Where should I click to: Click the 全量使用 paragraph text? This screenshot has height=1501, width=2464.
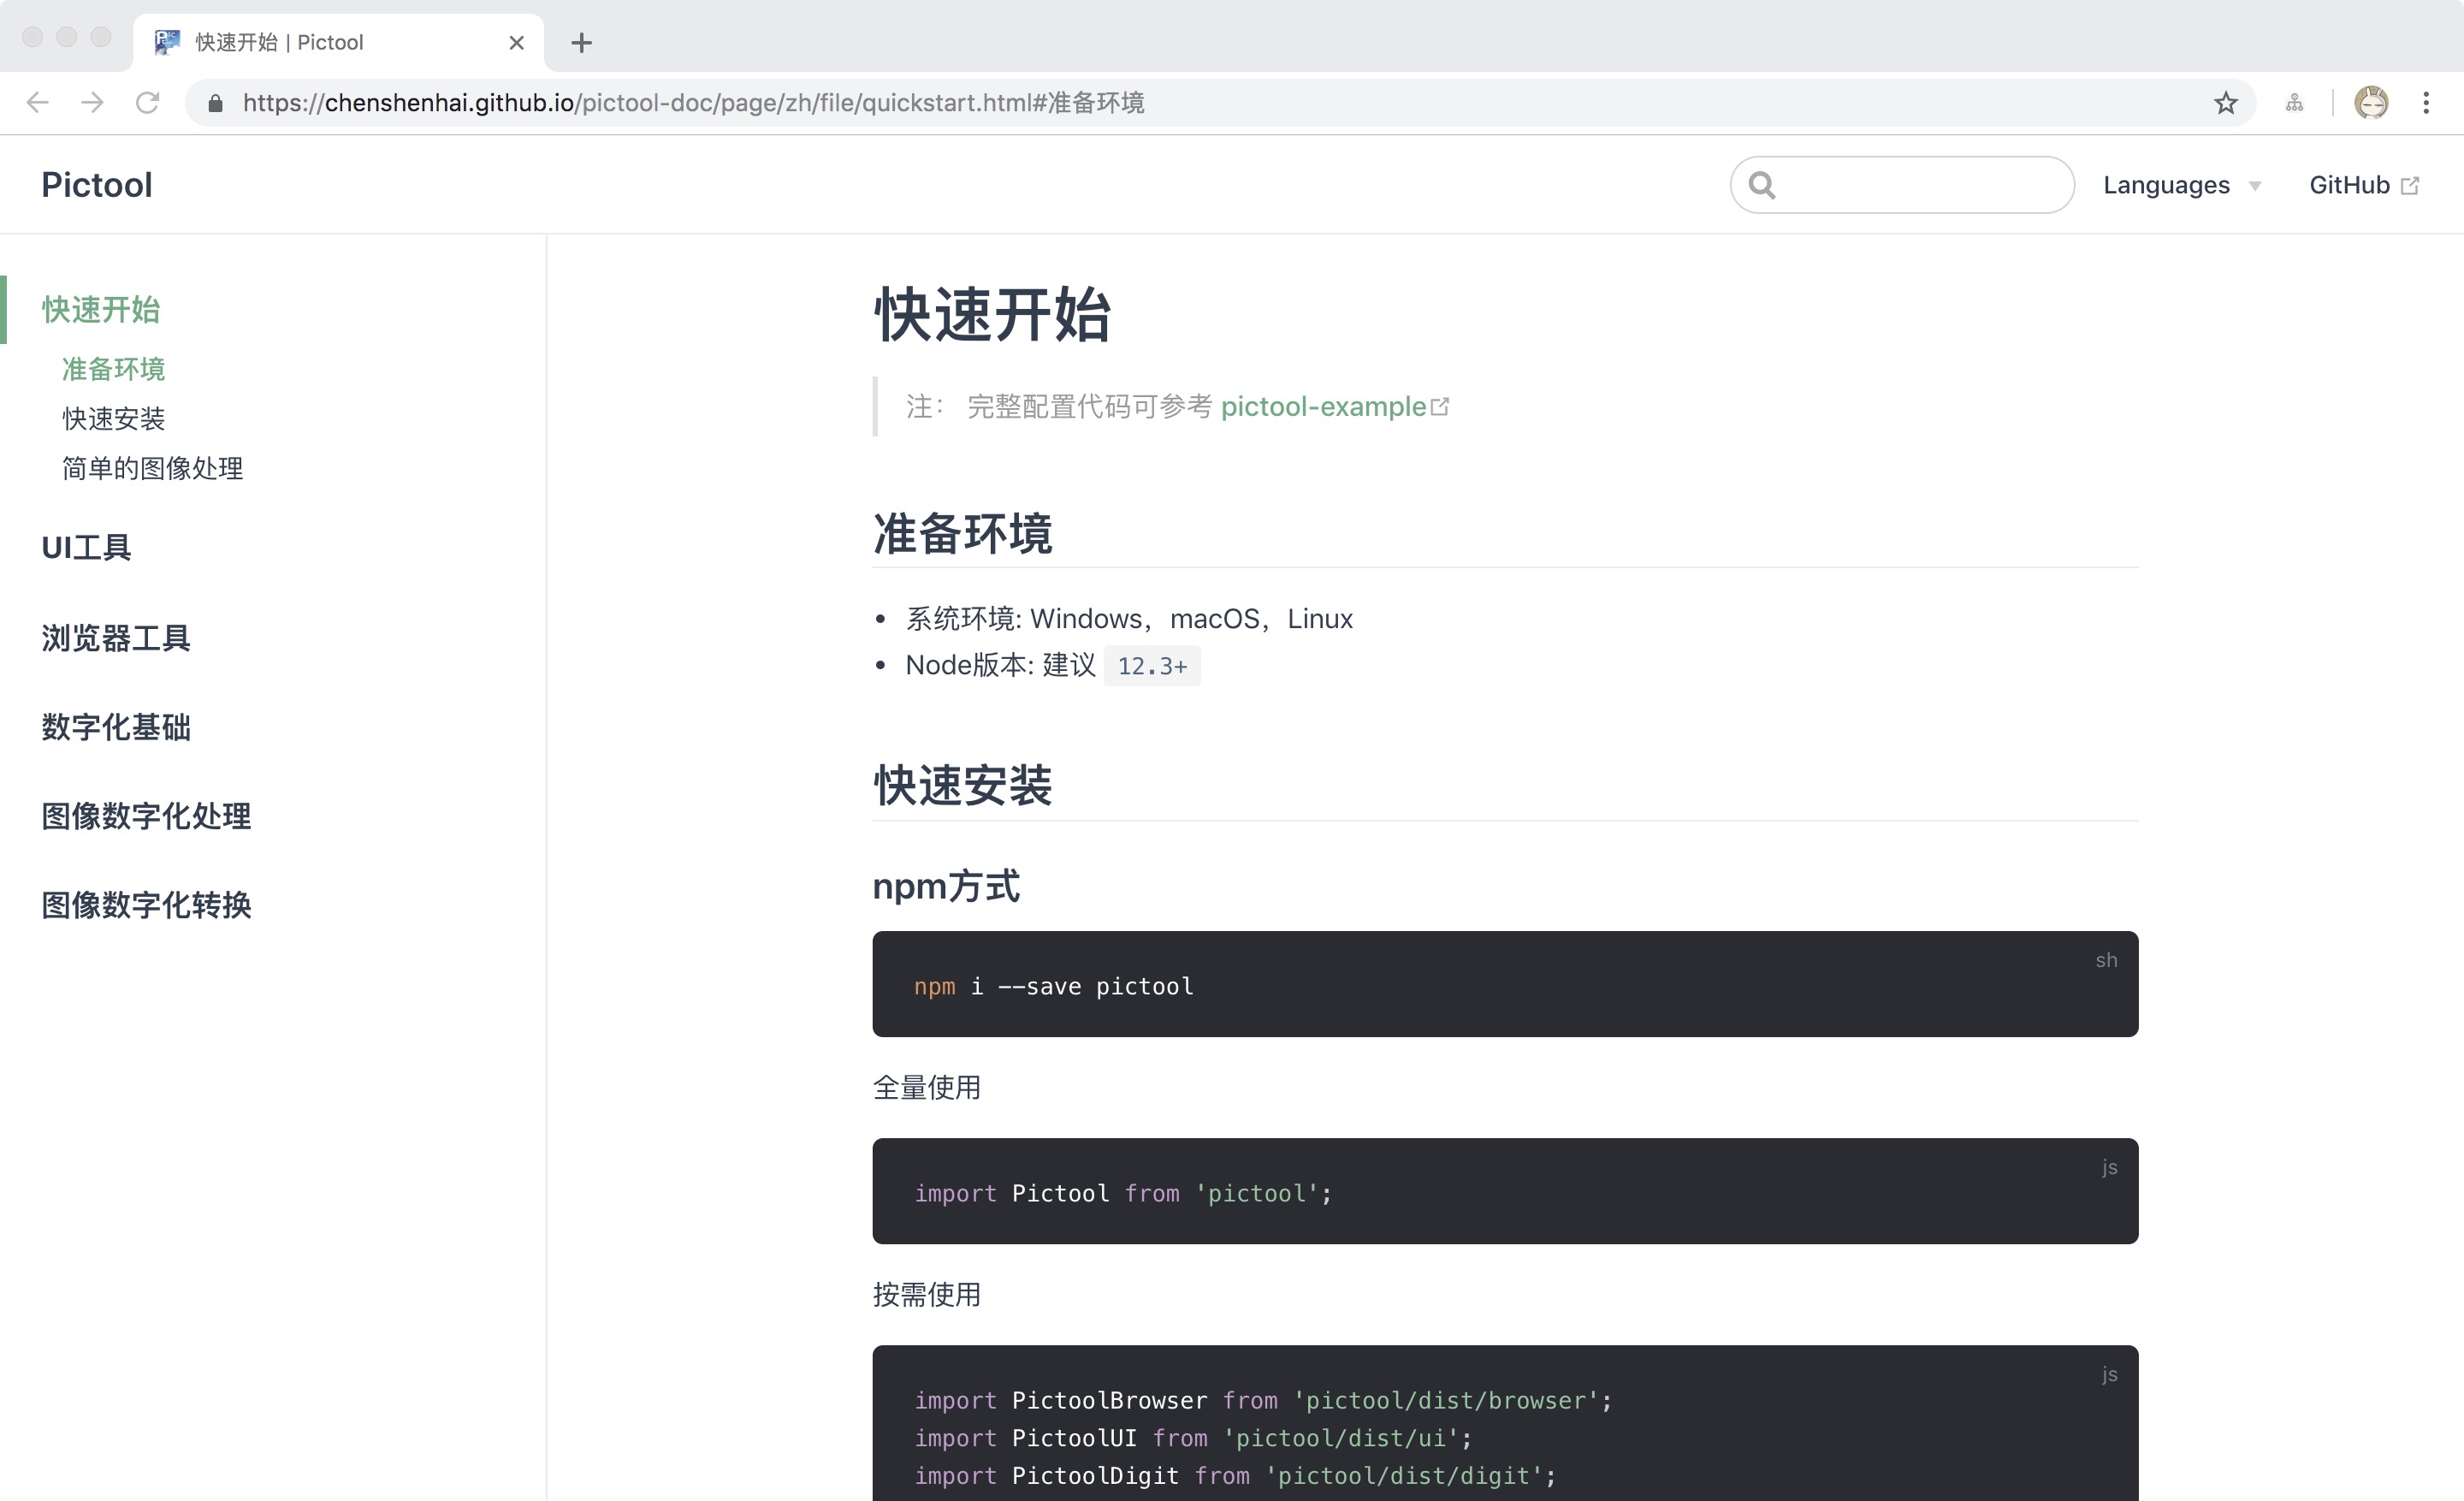(926, 1087)
